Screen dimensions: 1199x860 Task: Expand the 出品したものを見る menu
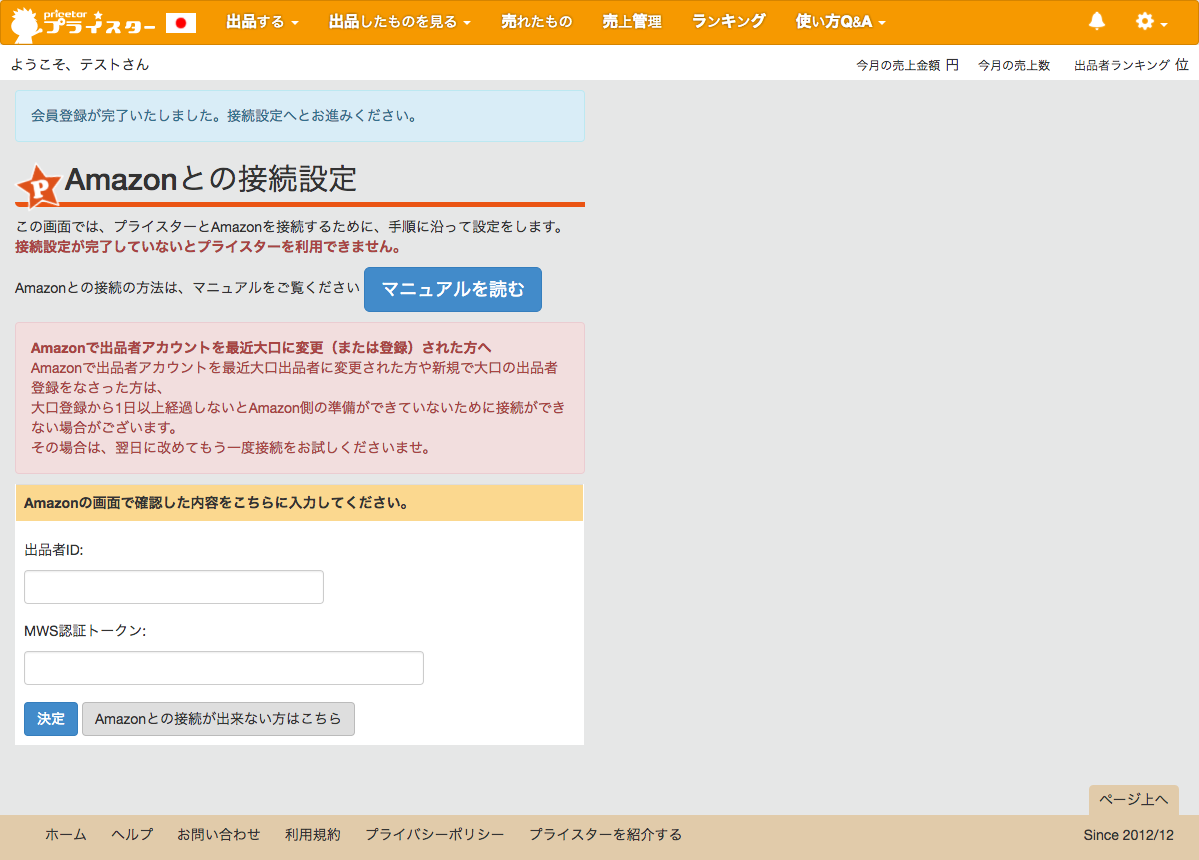(x=399, y=21)
